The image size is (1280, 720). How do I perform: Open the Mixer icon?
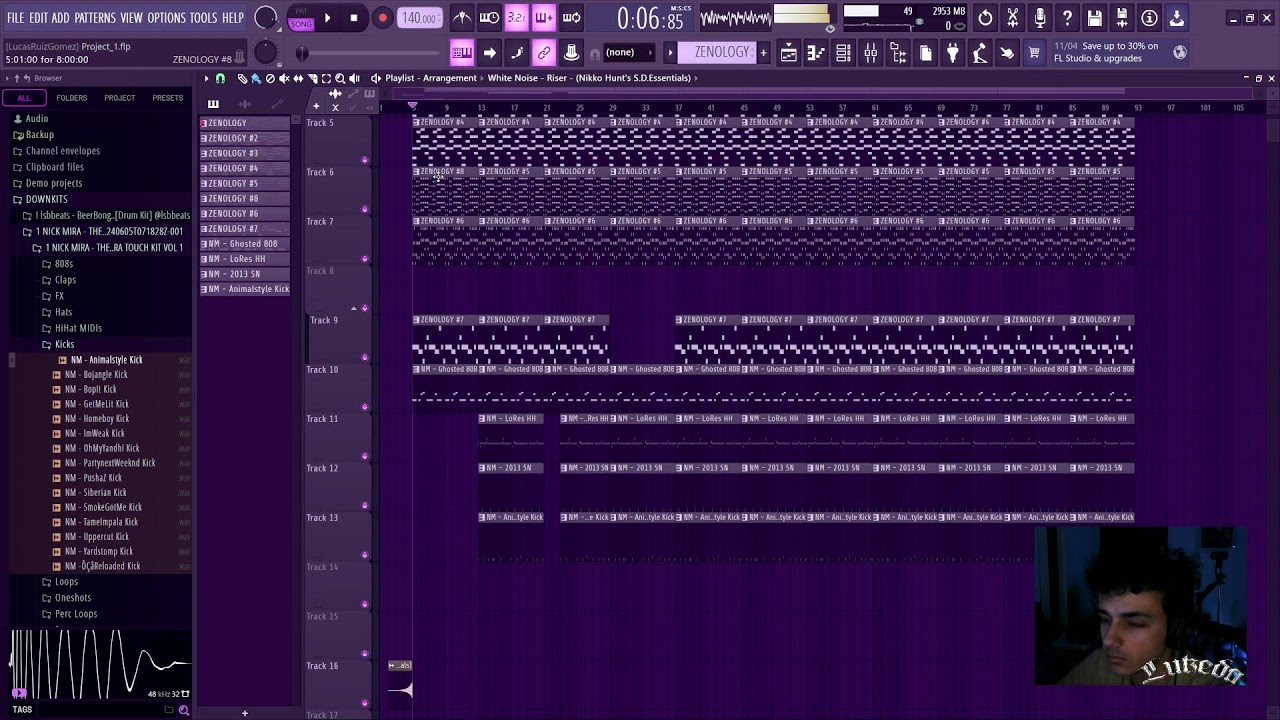[x=870, y=53]
